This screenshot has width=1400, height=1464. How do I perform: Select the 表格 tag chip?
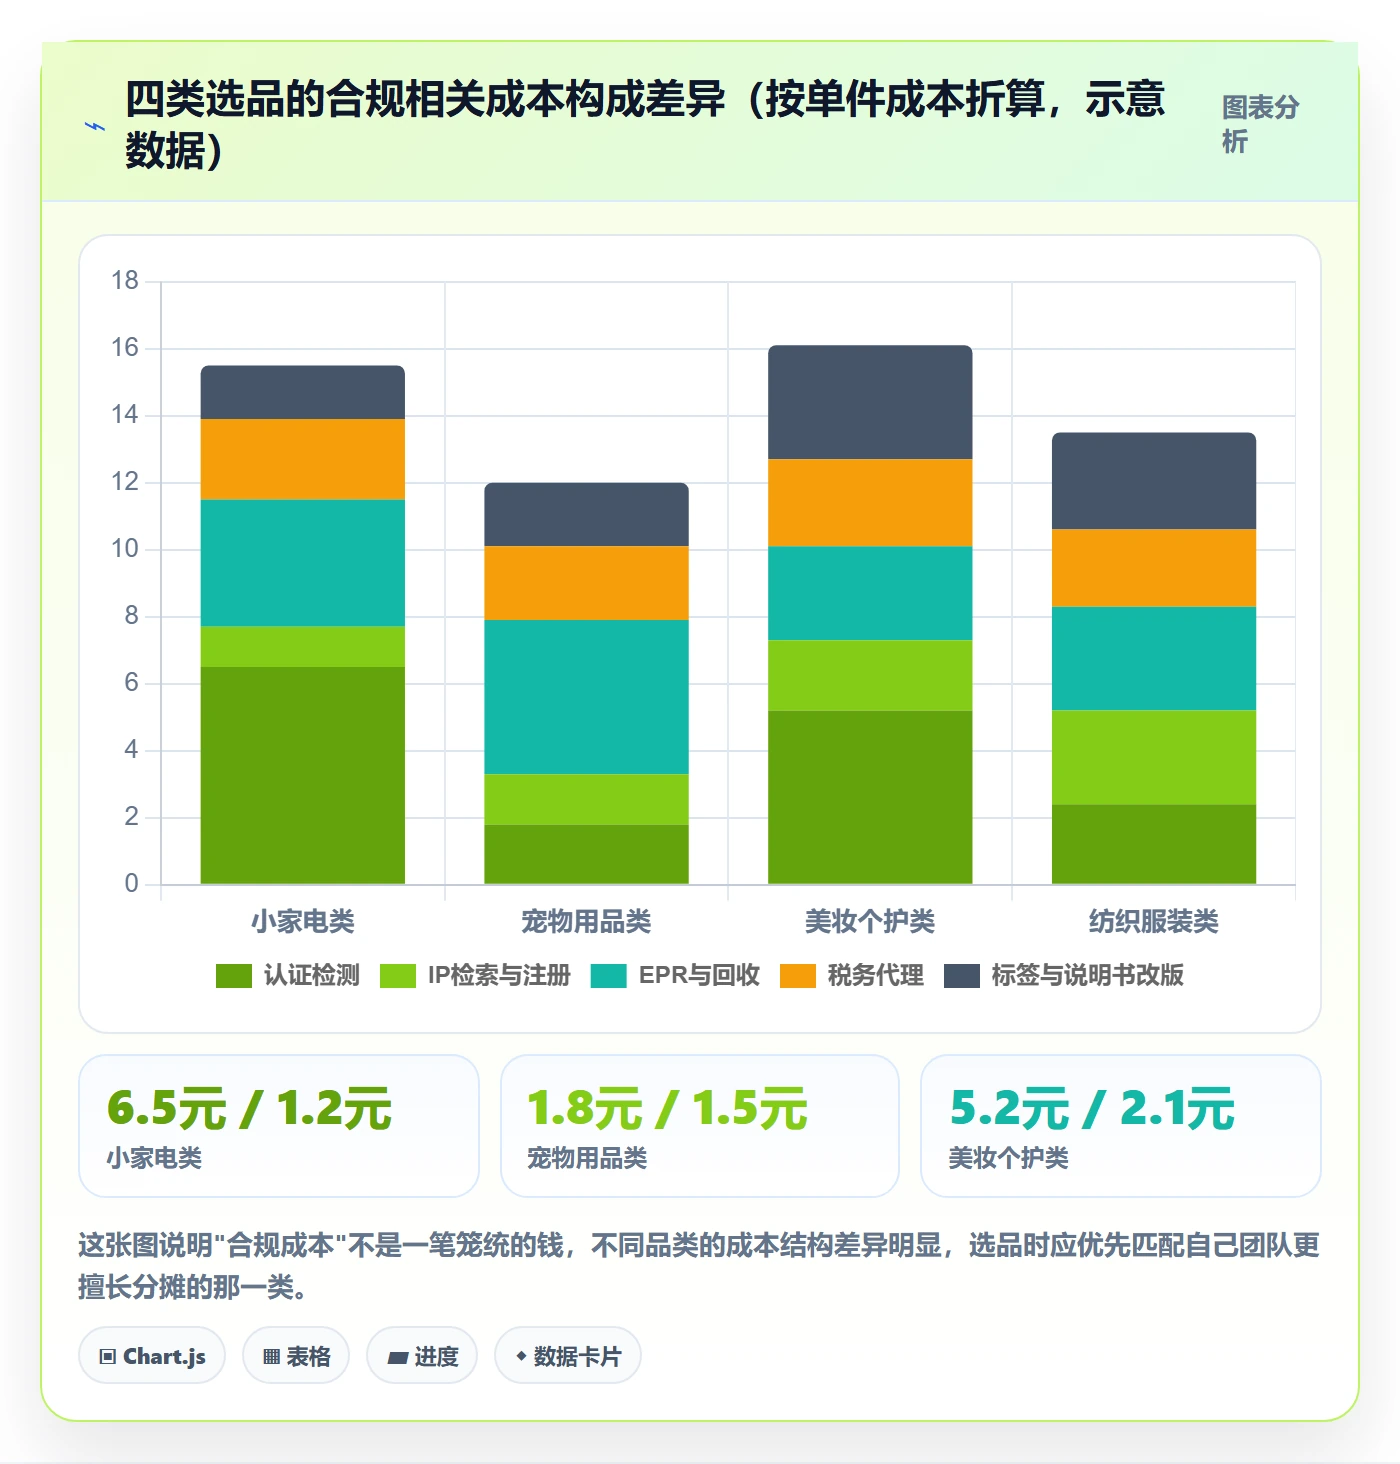pos(296,1356)
